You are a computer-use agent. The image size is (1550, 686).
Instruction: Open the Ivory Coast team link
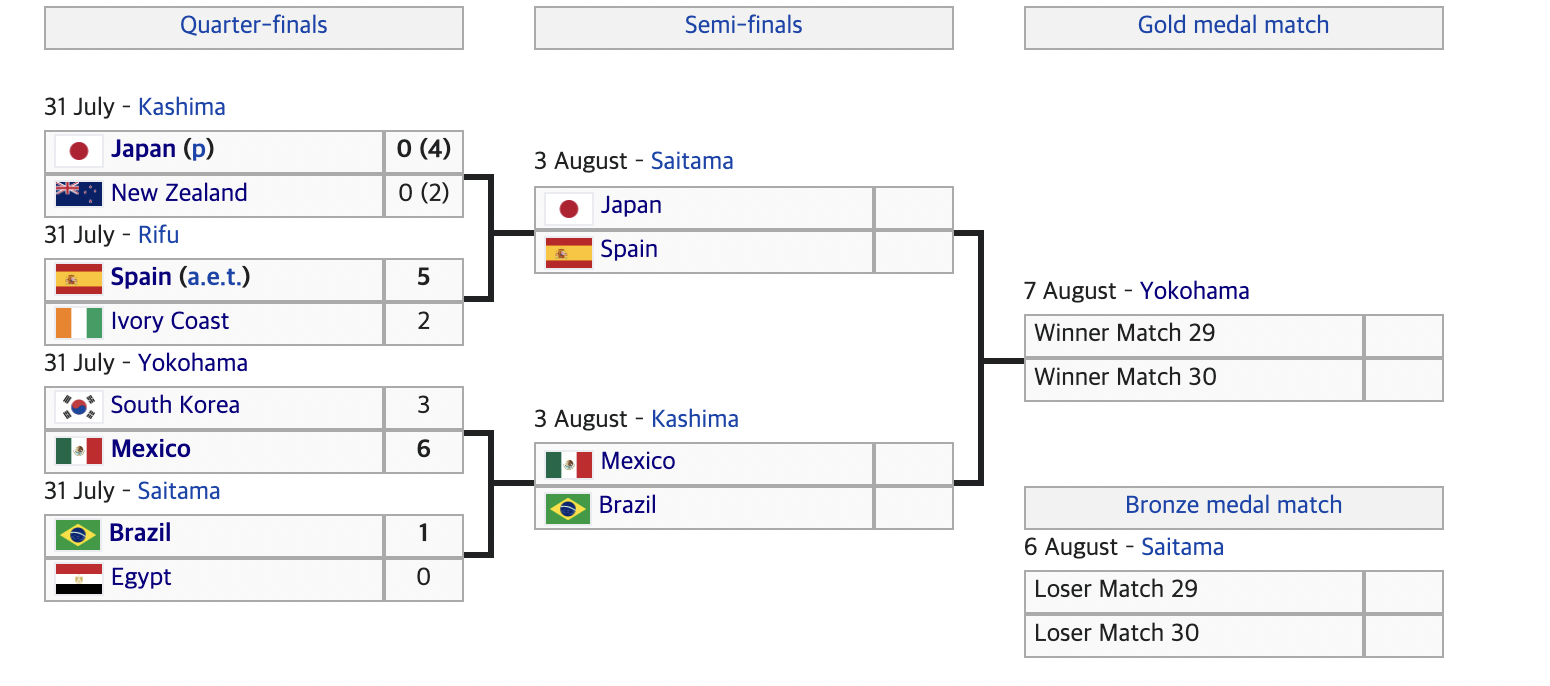tap(170, 321)
